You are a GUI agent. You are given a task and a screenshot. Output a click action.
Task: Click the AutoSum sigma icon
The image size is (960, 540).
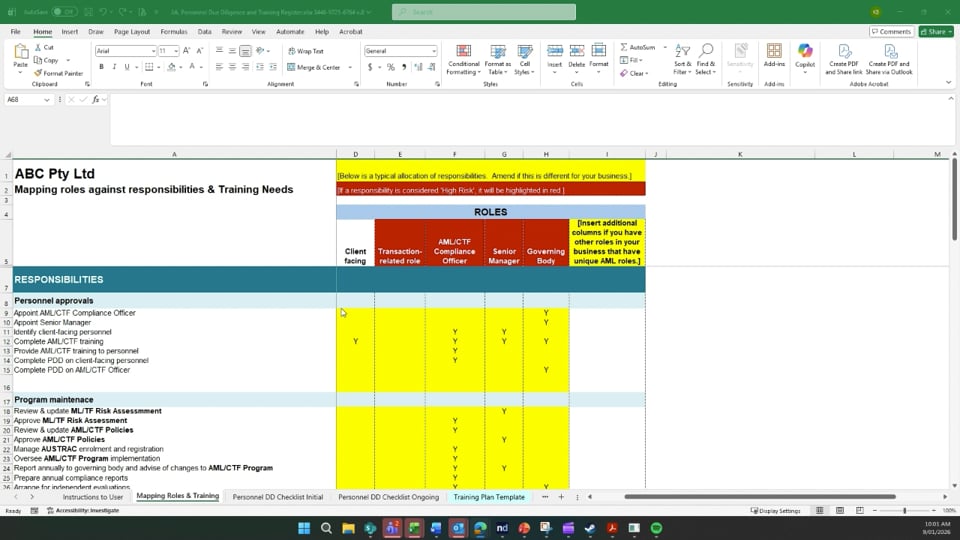coord(623,47)
